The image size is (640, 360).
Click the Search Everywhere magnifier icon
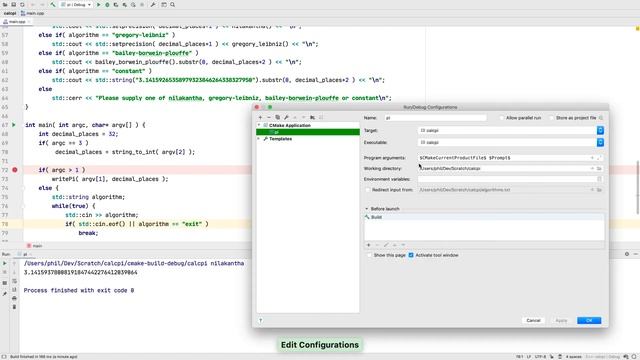coord(173,4)
